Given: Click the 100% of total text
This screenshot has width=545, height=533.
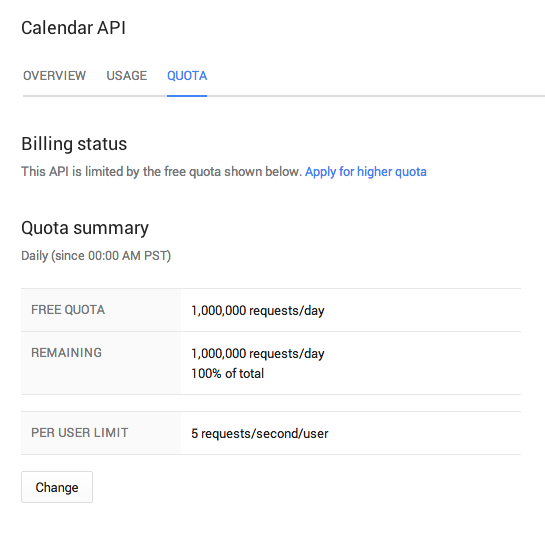Looking at the screenshot, I should click(228, 373).
